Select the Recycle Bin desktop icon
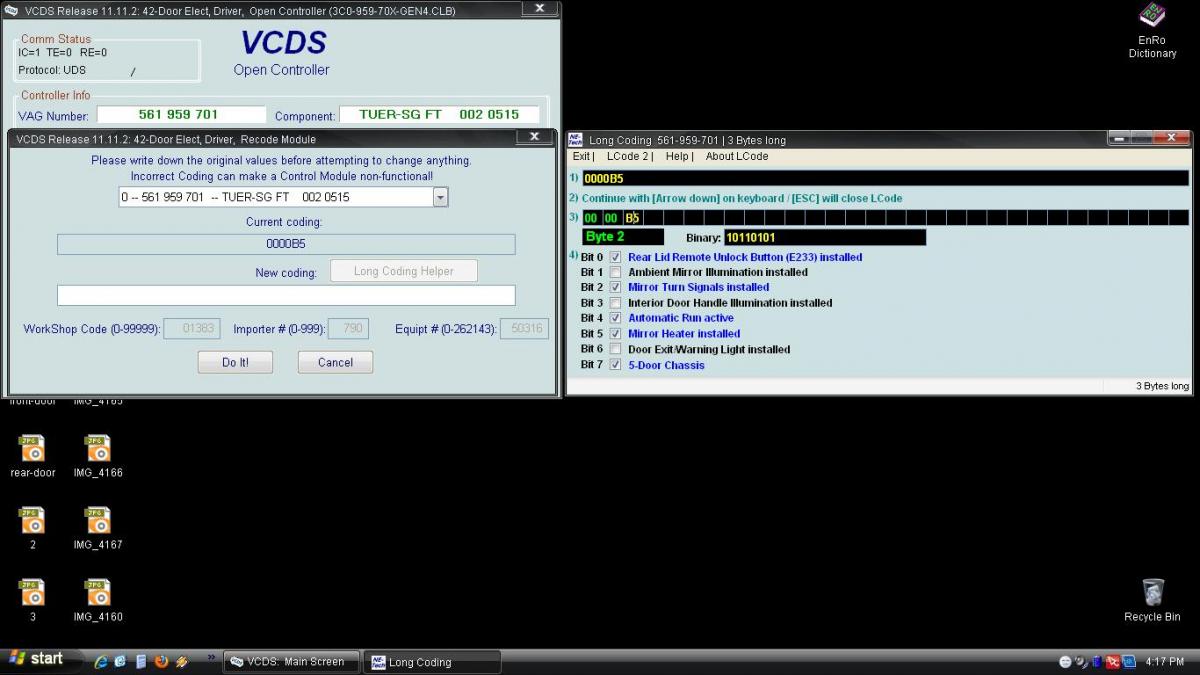 [x=1152, y=600]
